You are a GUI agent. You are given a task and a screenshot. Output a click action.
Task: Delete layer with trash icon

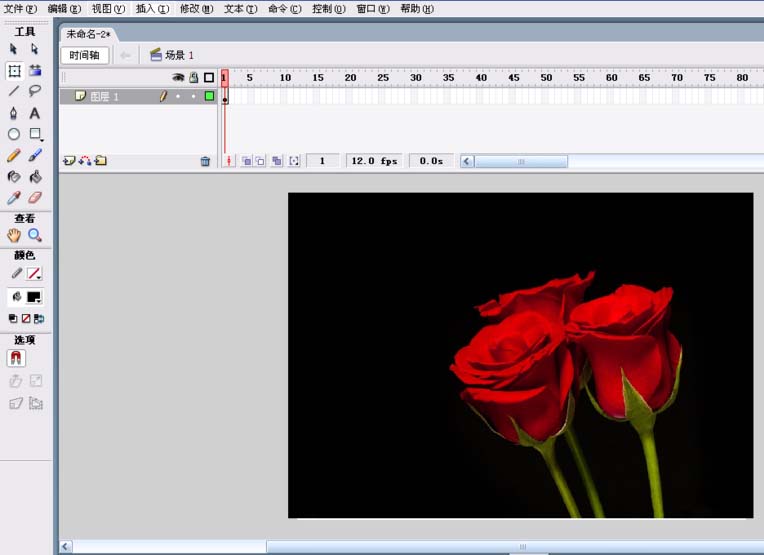tap(205, 161)
